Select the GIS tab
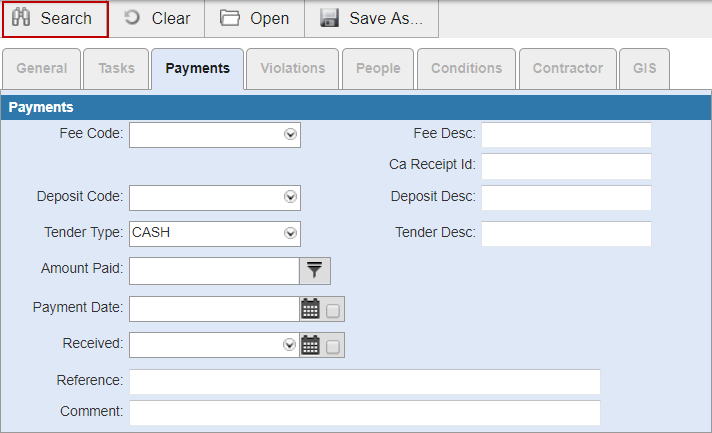Image resolution: width=712 pixels, height=433 pixels. pos(644,69)
